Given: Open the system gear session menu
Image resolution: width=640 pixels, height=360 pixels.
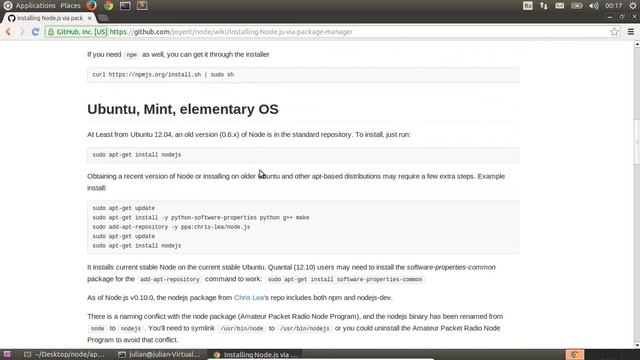Looking at the screenshot, I should [633, 6].
